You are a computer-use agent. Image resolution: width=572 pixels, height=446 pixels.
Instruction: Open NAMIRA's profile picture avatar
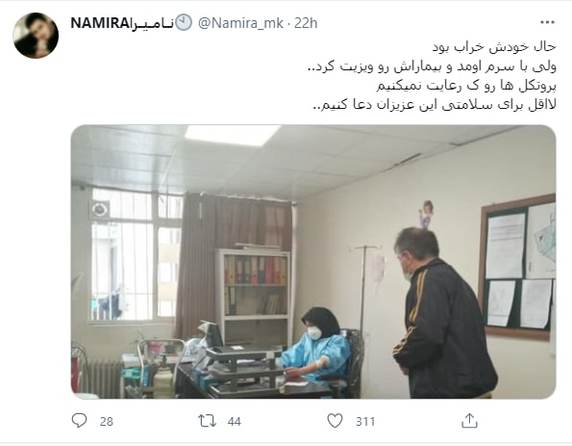click(36, 35)
